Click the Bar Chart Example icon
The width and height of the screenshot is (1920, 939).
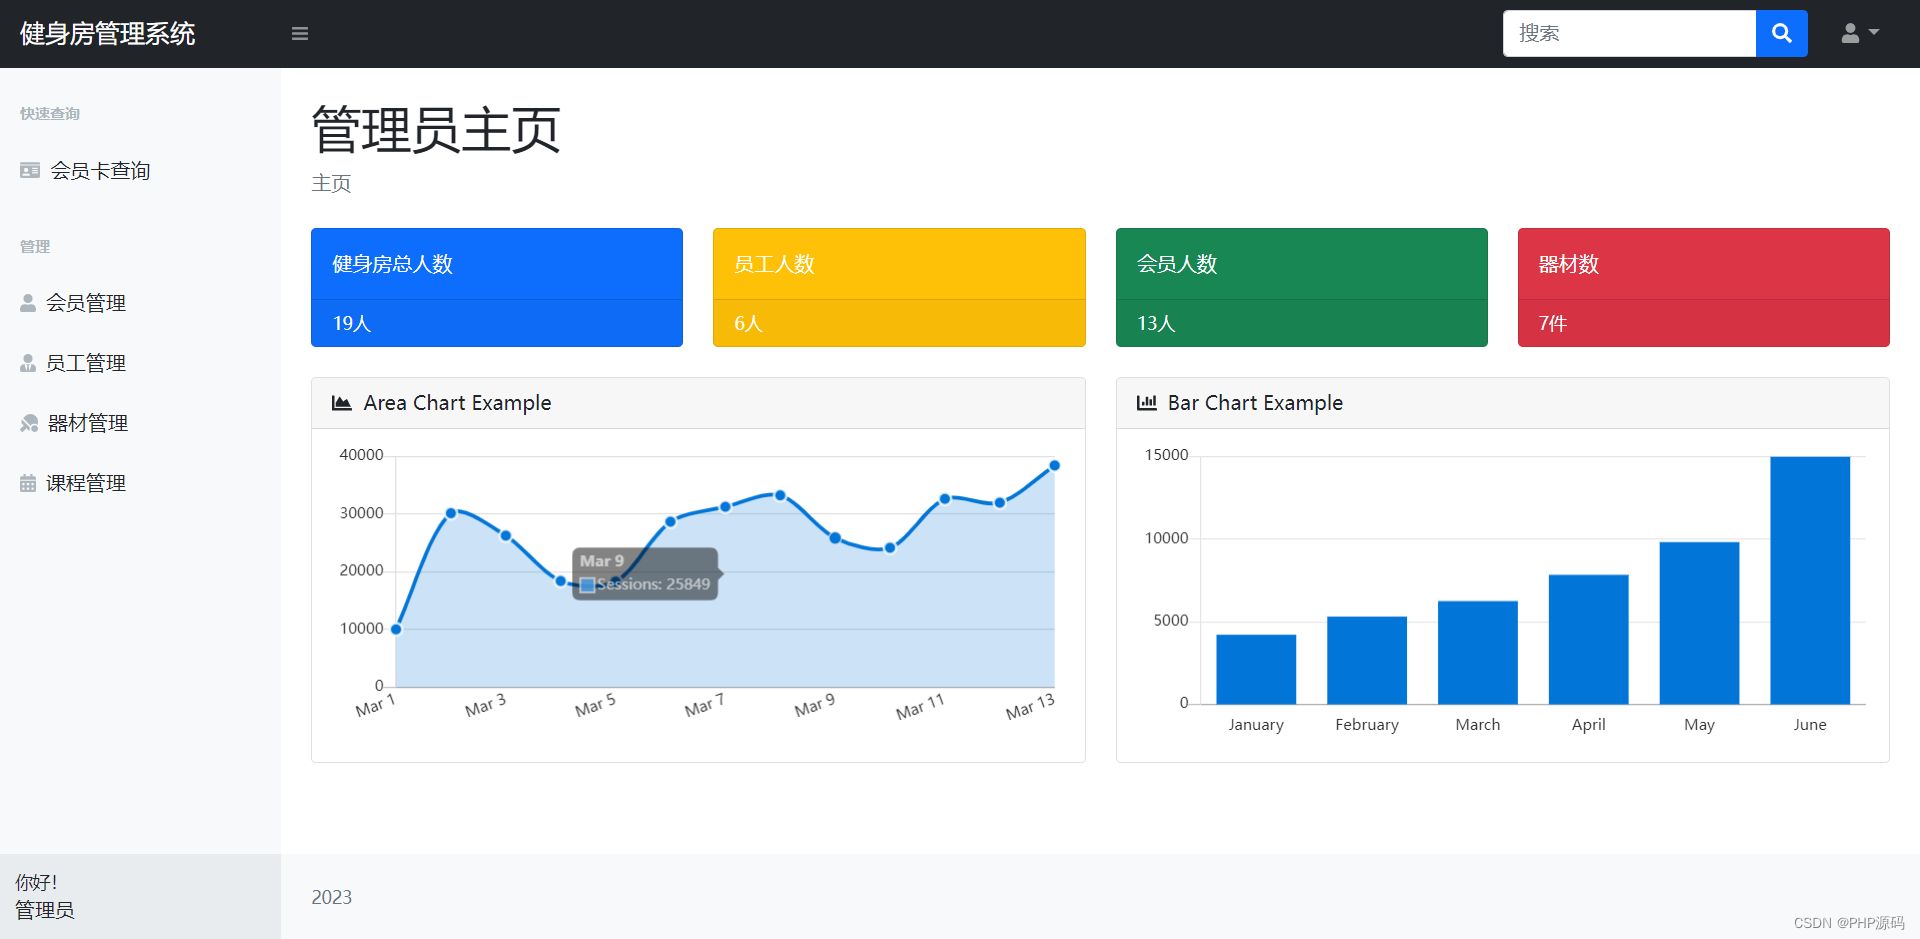click(1147, 403)
